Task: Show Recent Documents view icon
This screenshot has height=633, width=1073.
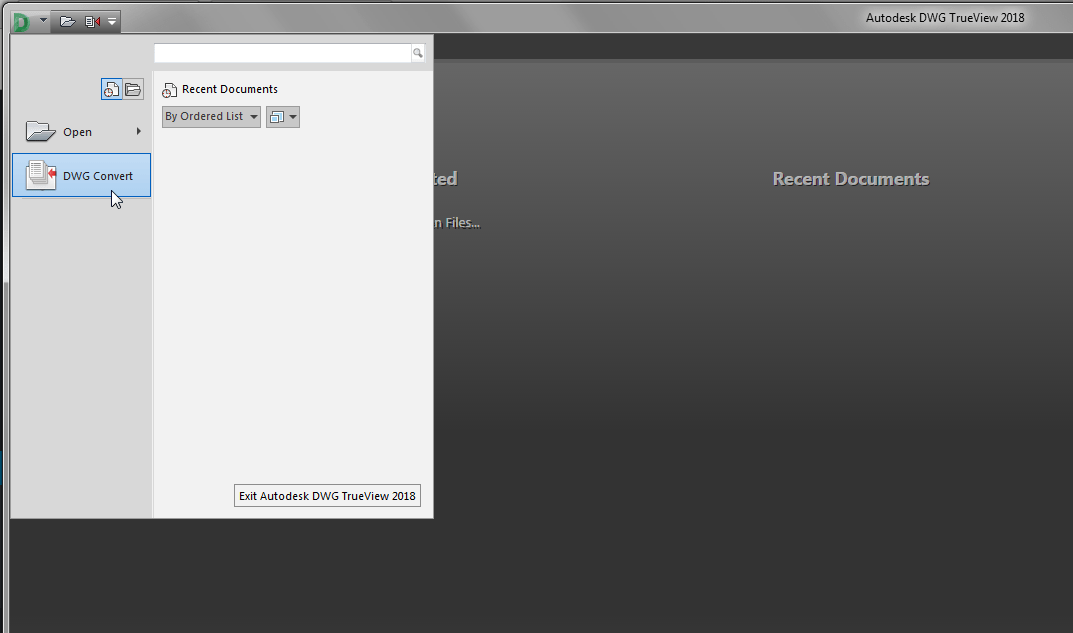Action: pyautogui.click(x=112, y=90)
